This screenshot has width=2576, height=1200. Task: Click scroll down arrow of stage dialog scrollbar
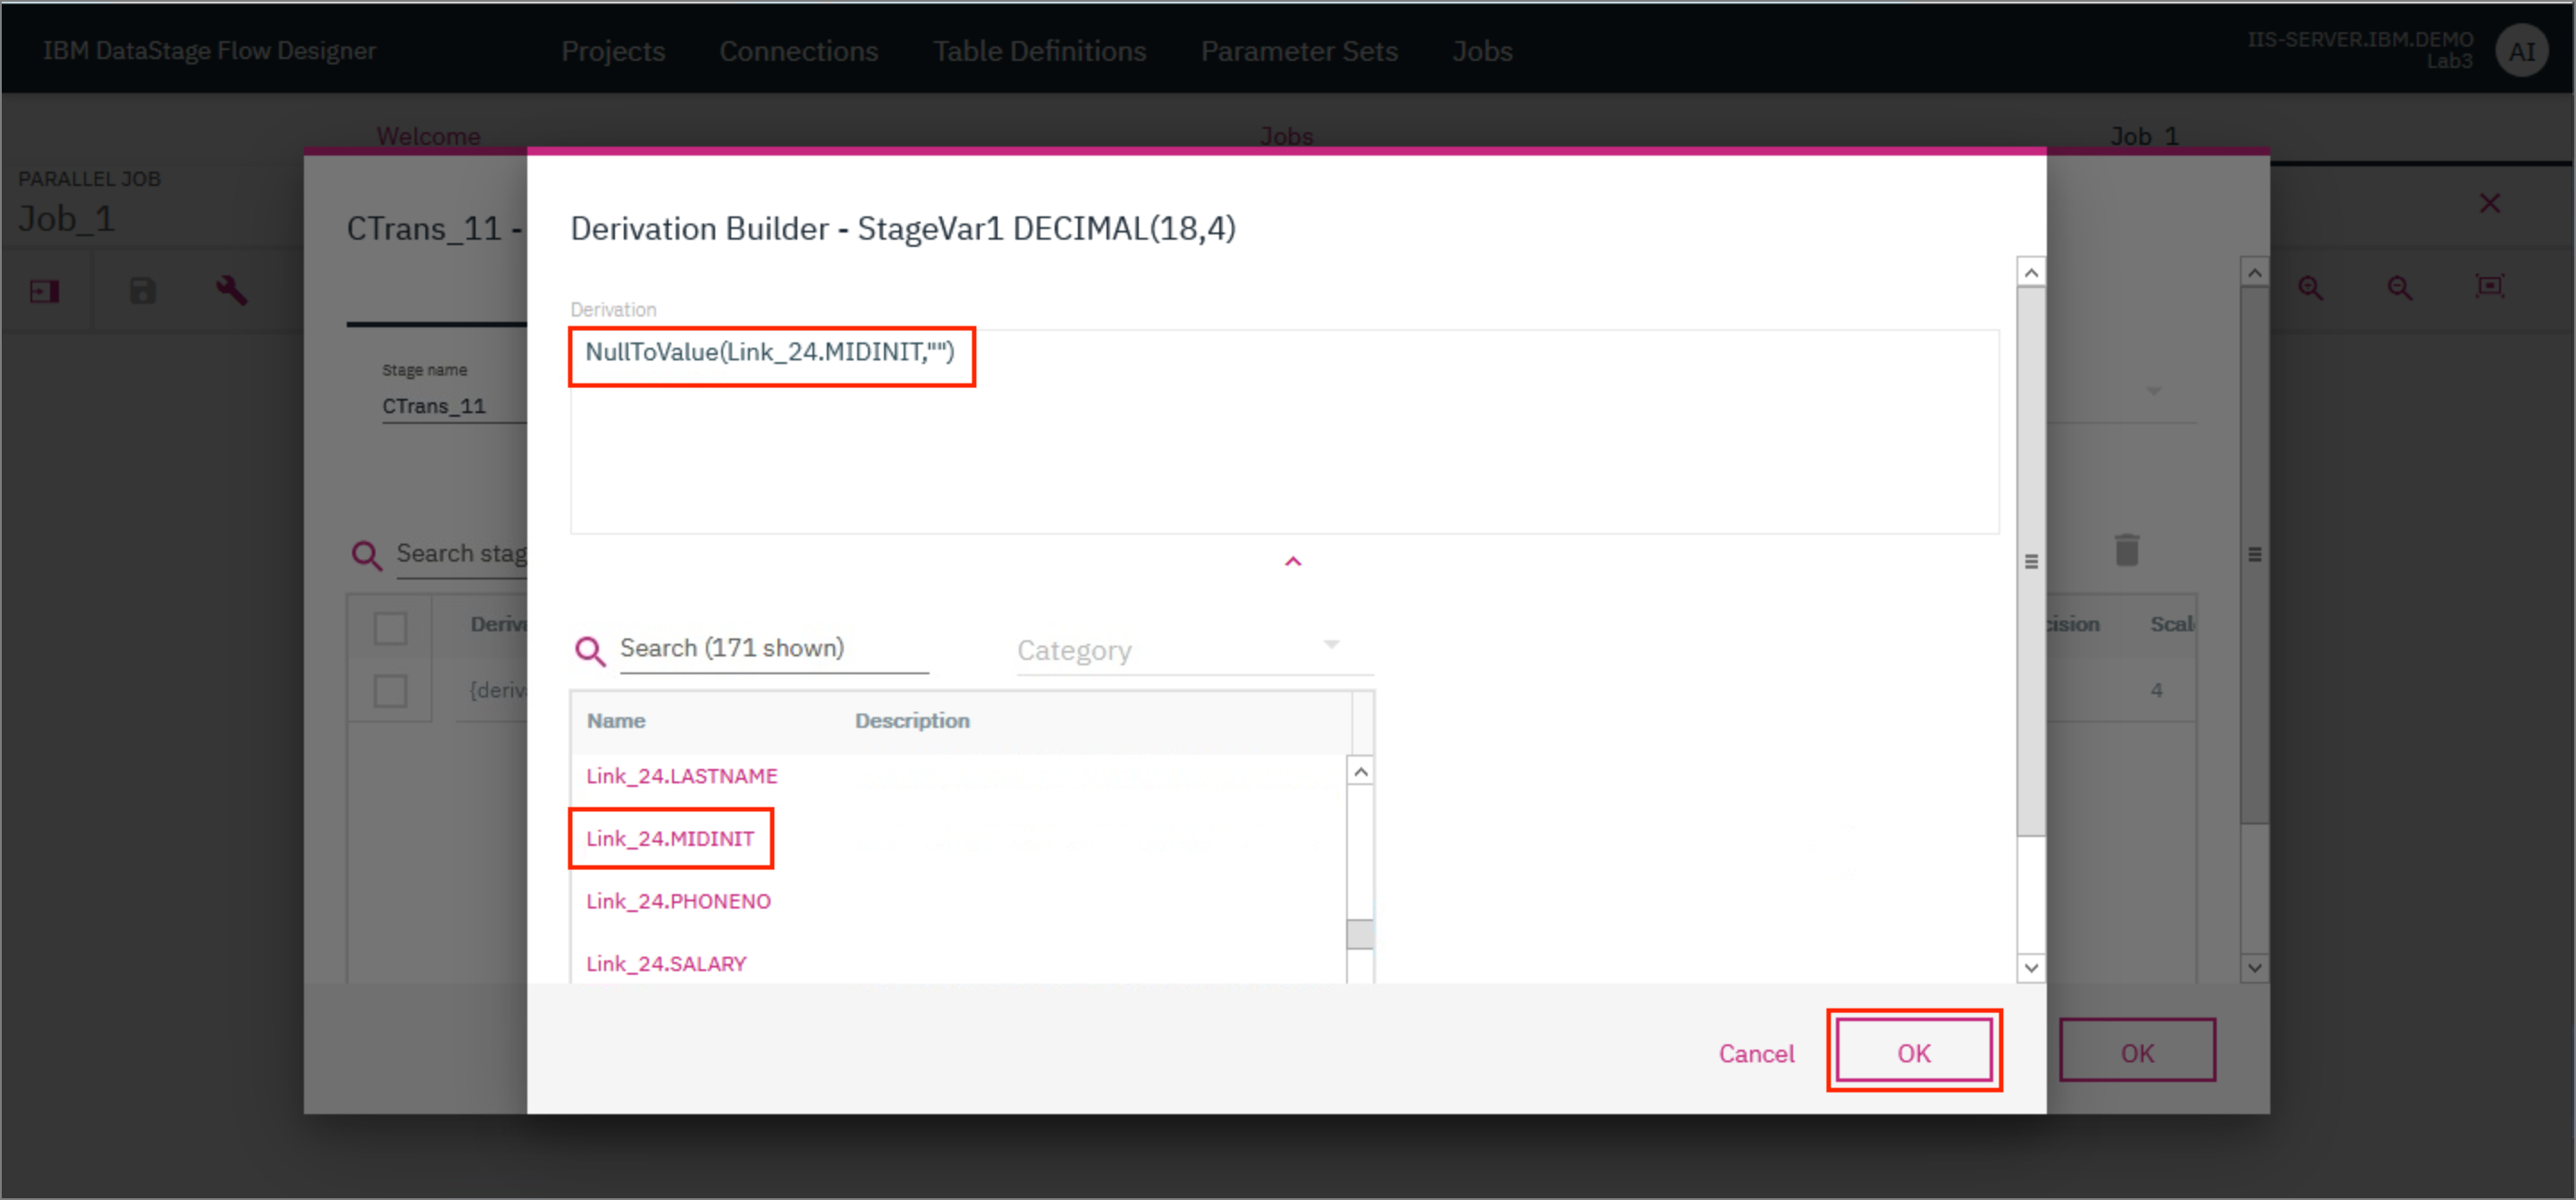(x=2254, y=967)
